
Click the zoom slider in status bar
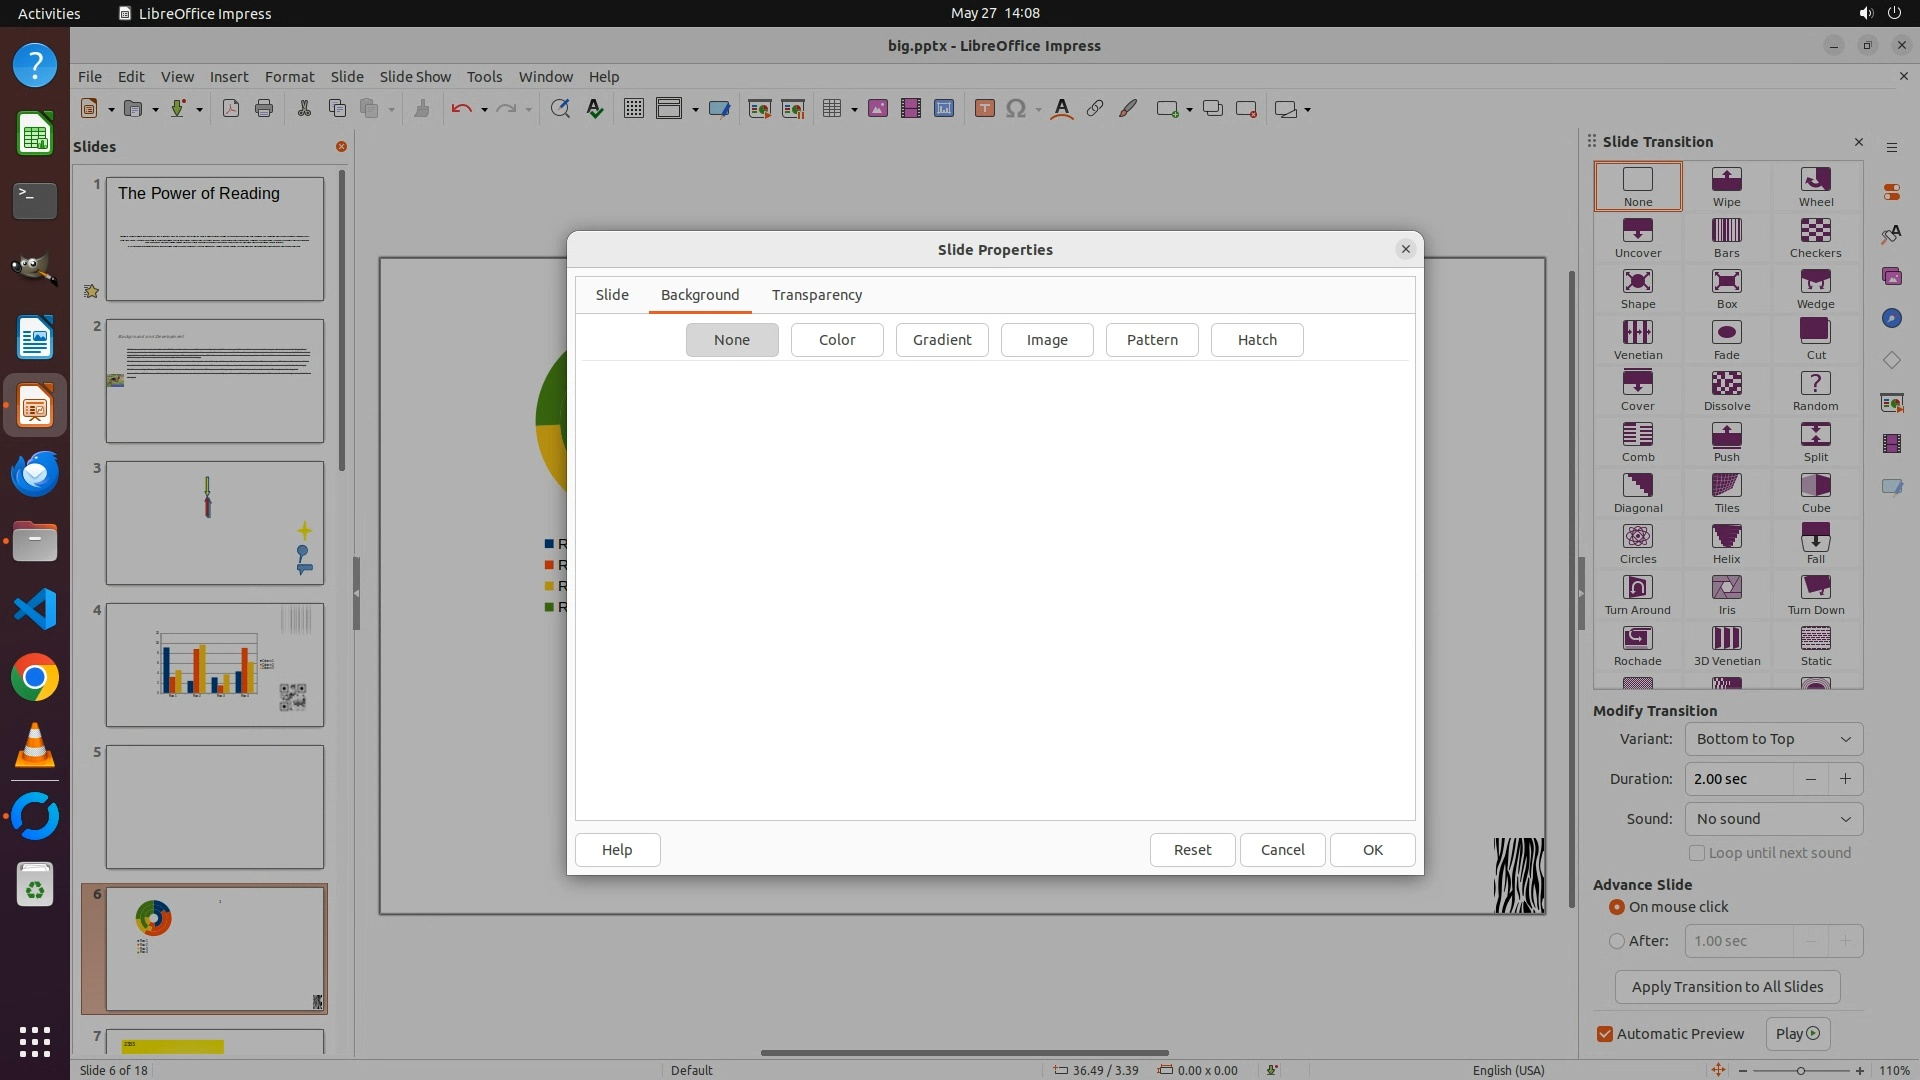[x=1800, y=1070]
